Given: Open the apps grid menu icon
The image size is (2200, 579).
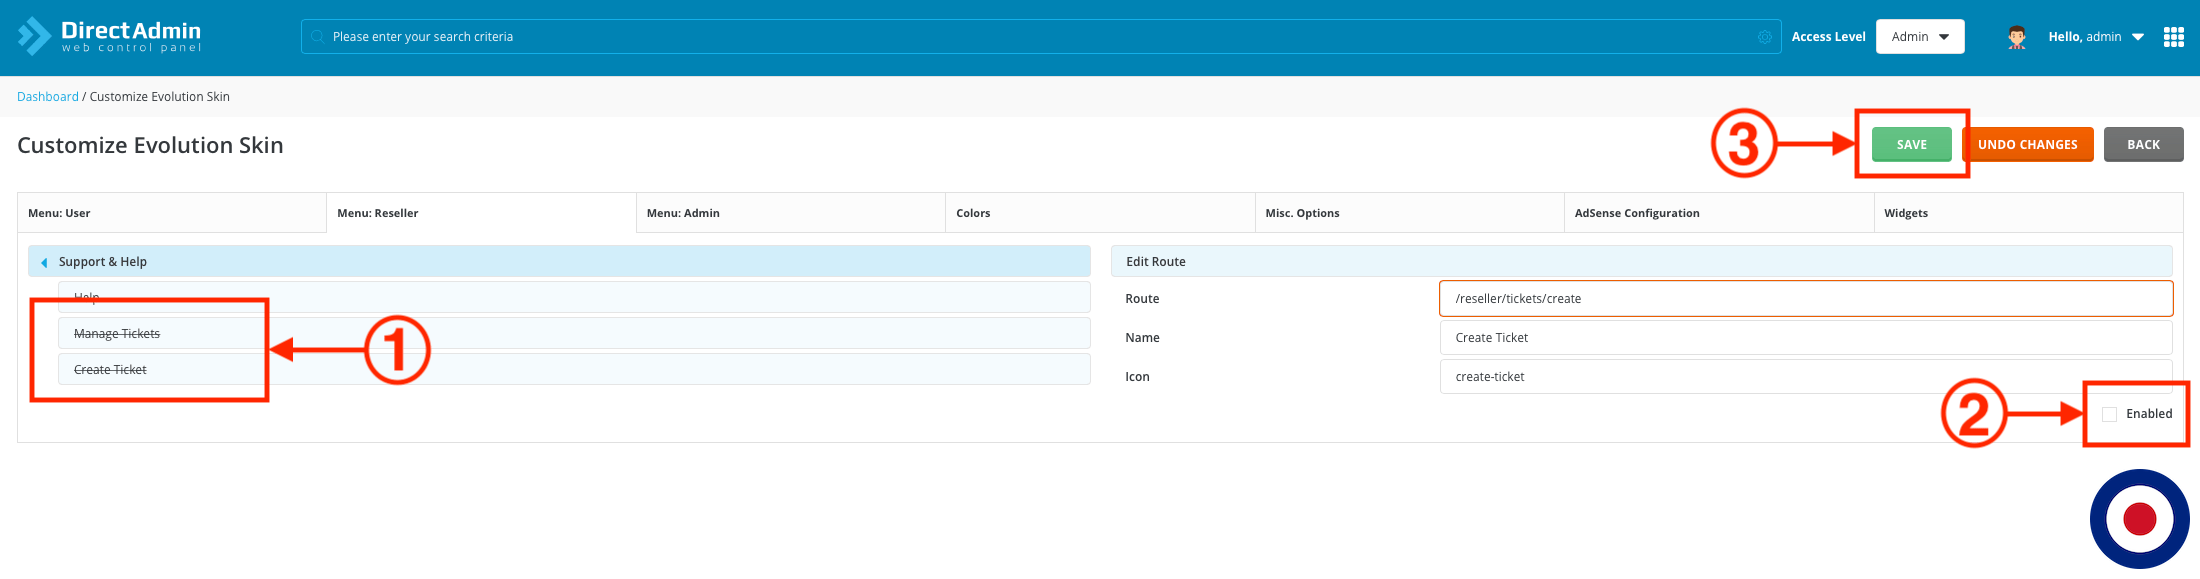Looking at the screenshot, I should (2173, 37).
